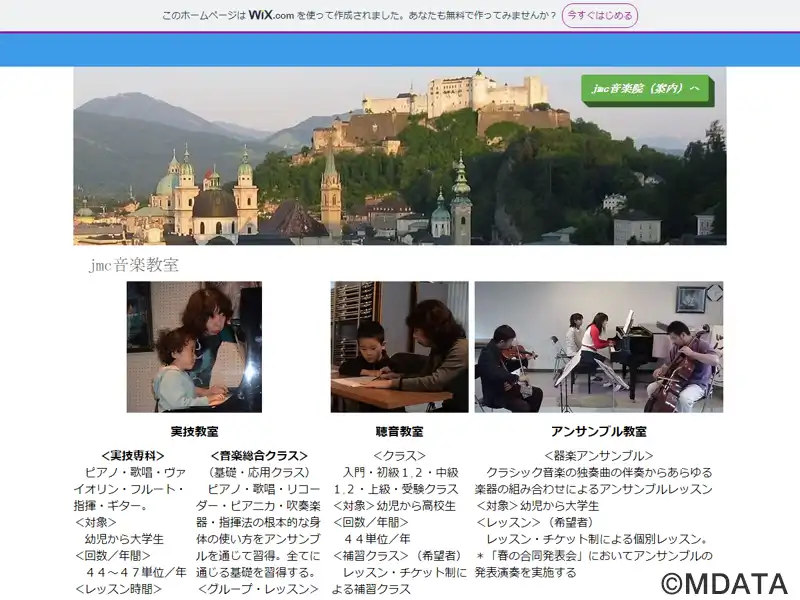The width and height of the screenshot is (800, 600).
Task: Select the <クラス> subheading under 聴音教室
Action: (x=399, y=456)
